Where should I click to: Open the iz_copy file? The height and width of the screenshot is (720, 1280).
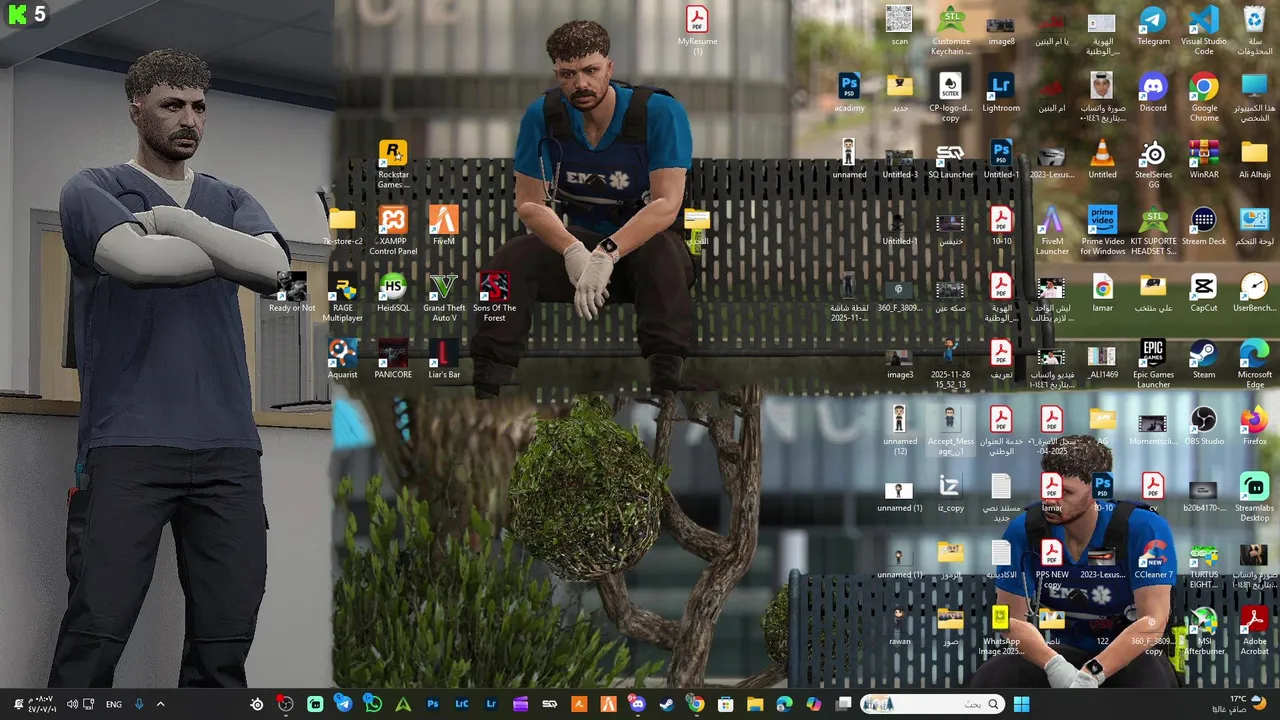point(951,493)
